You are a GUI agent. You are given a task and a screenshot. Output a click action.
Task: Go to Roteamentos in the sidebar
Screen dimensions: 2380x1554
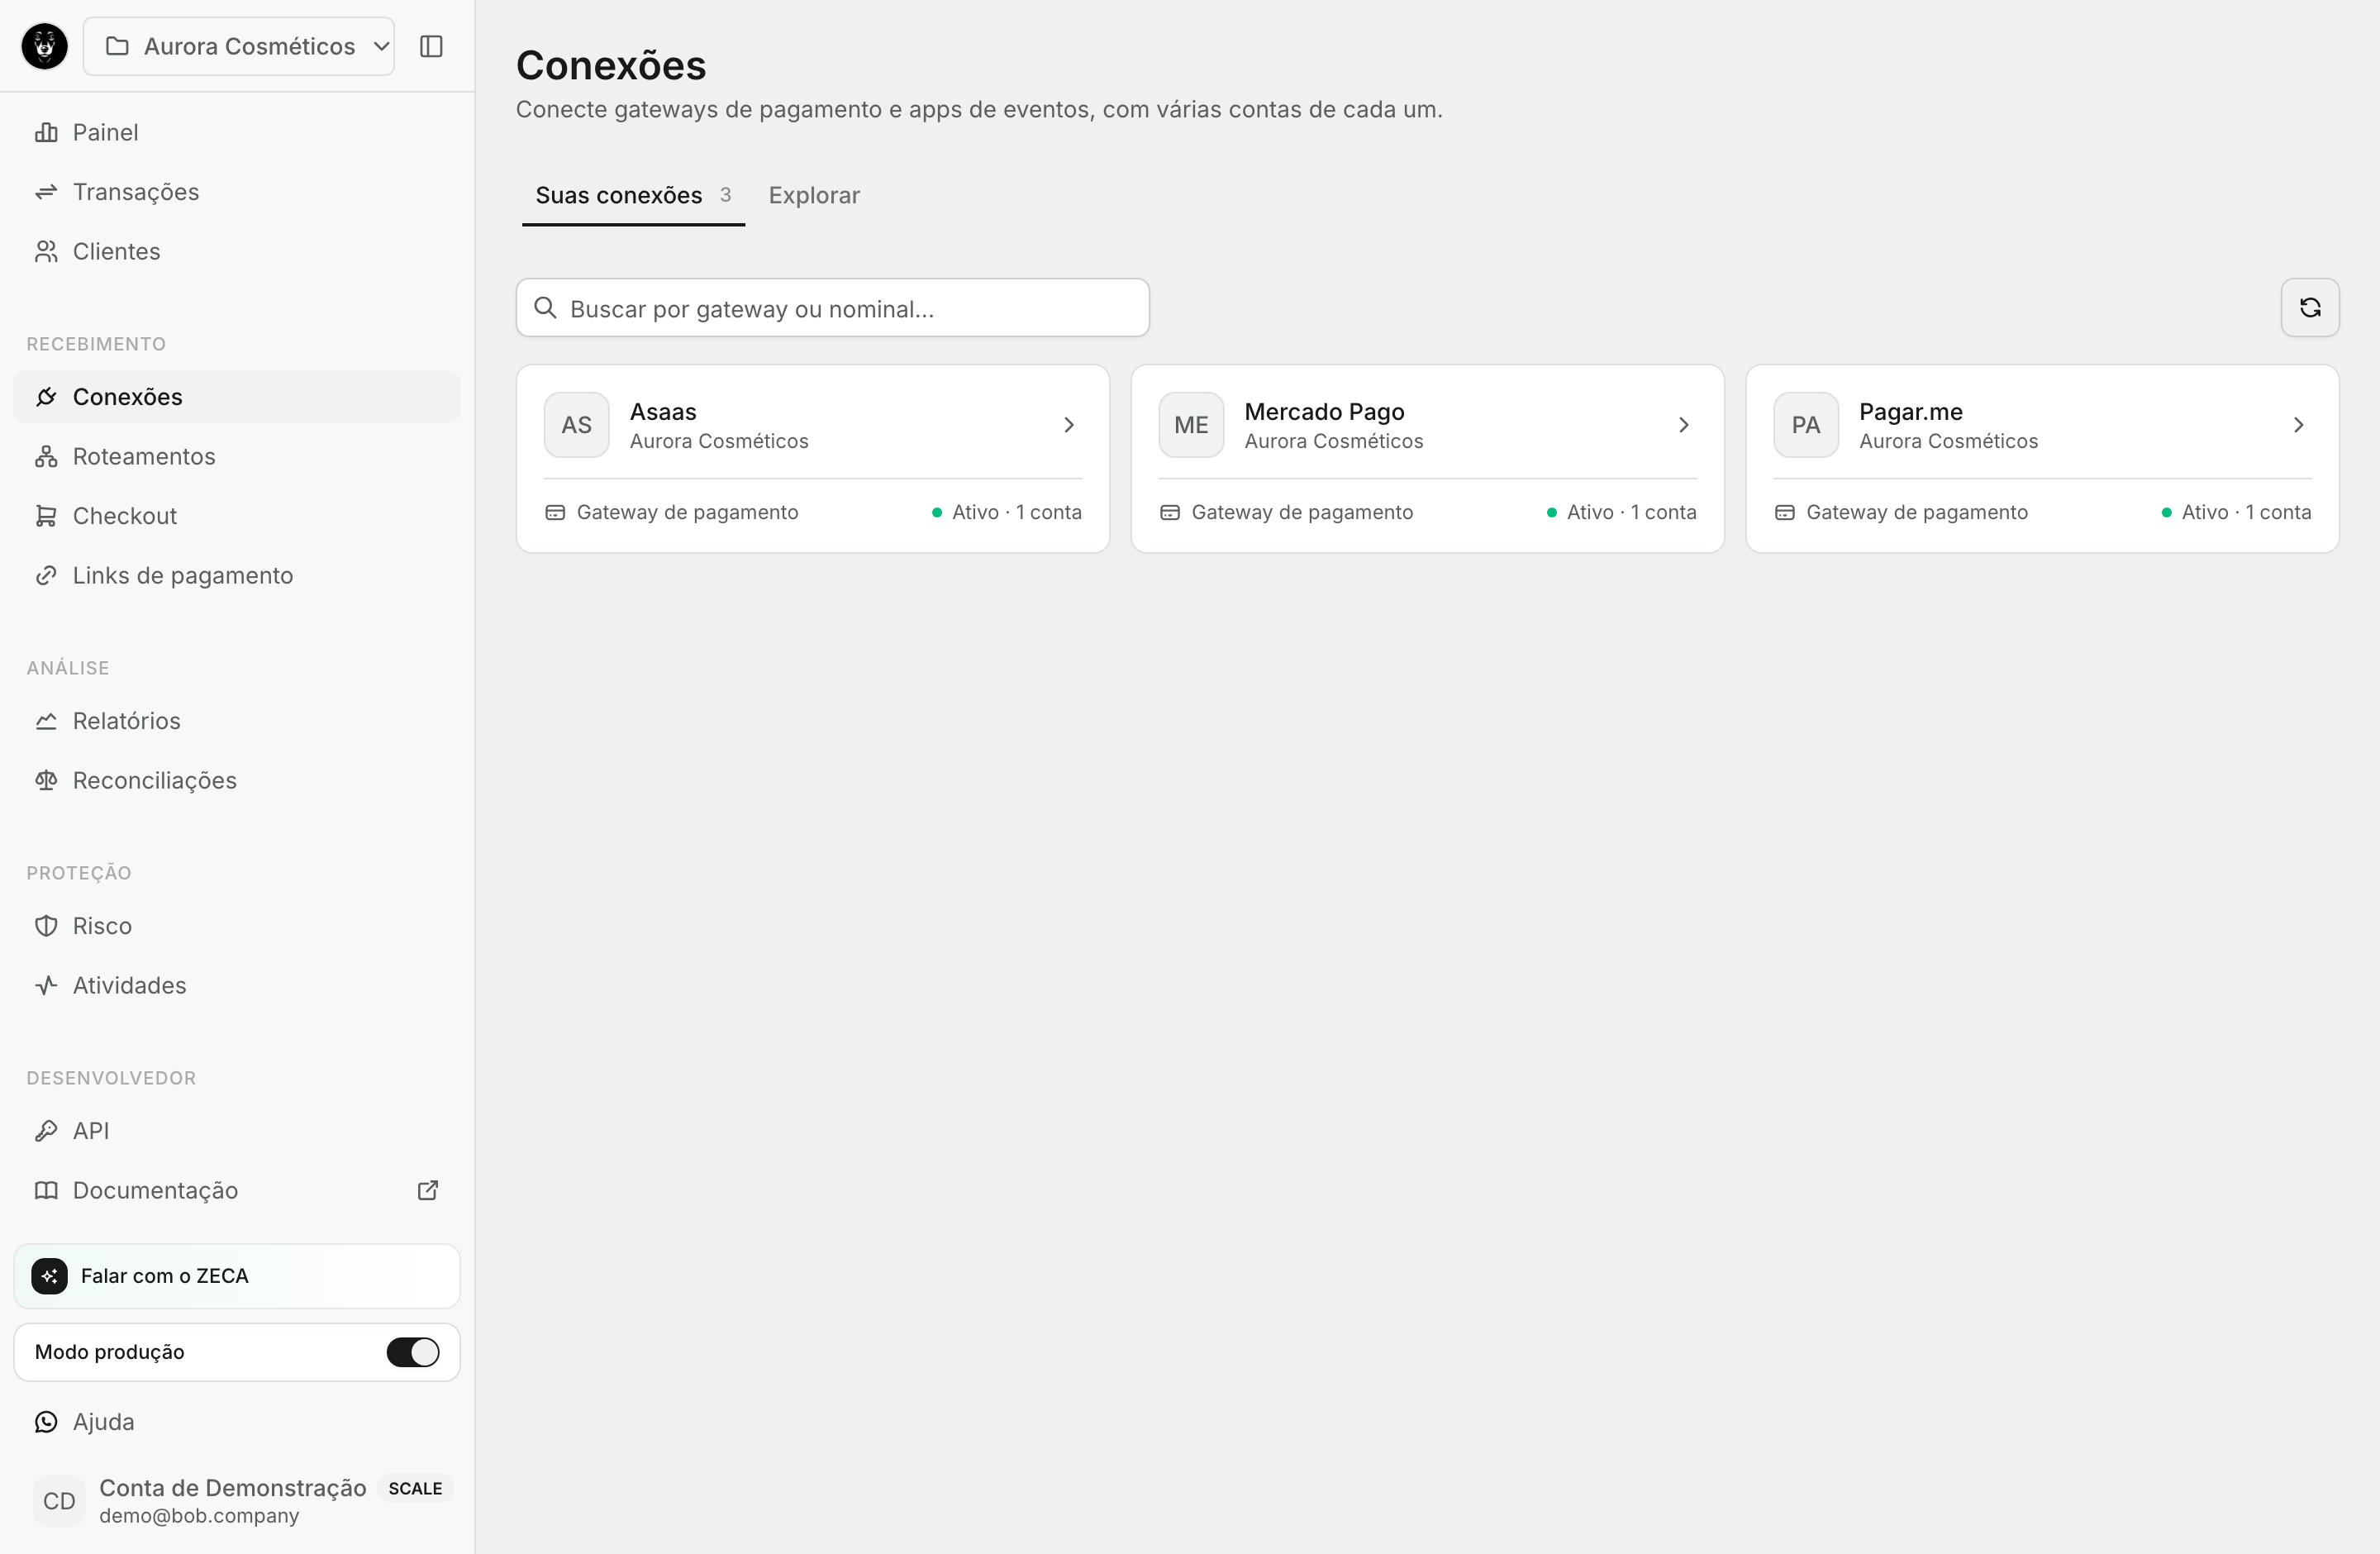click(x=237, y=456)
